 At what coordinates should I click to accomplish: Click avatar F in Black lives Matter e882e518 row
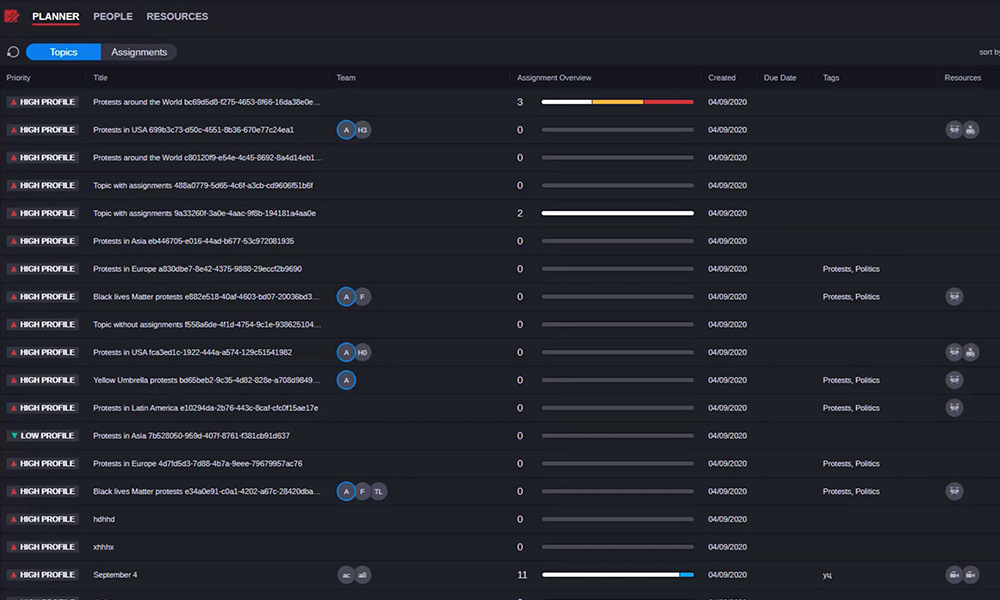362,297
